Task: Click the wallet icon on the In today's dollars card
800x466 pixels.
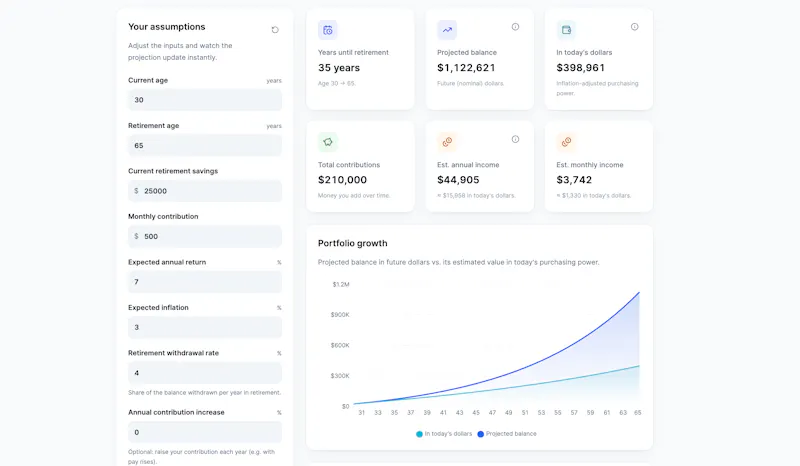Action: [566, 30]
